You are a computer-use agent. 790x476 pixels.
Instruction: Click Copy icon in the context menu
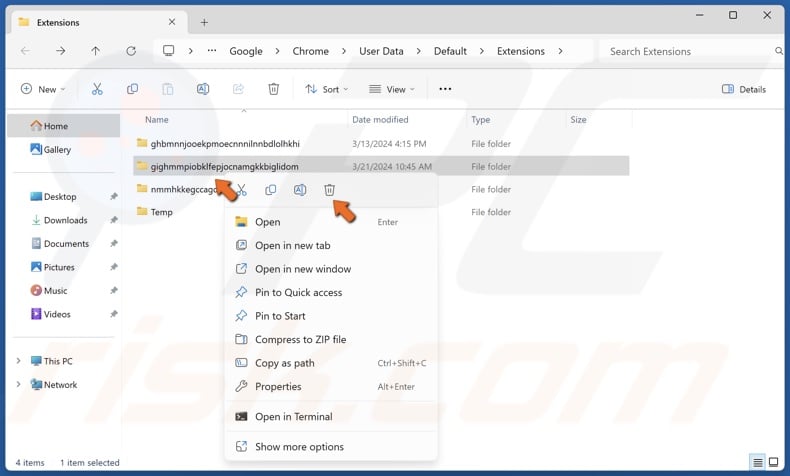click(x=271, y=190)
